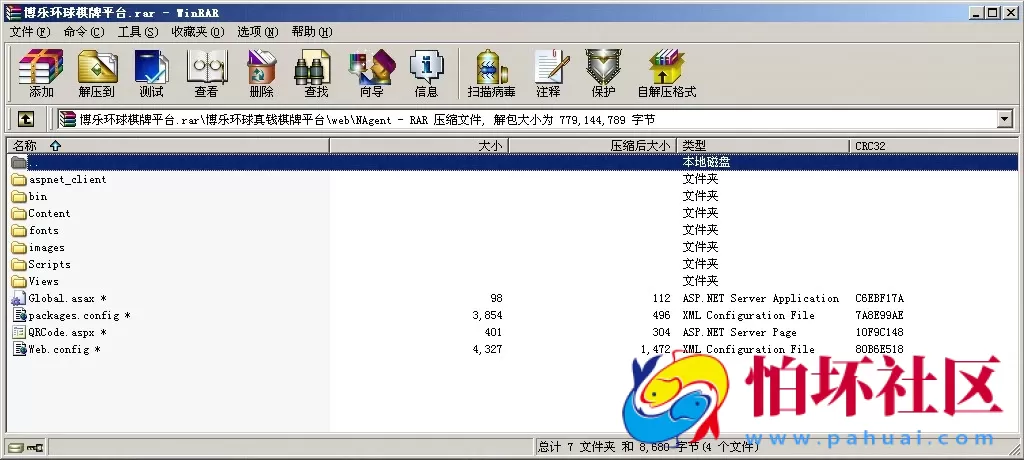
Task: Click the Content folder icon
Action: (x=19, y=213)
